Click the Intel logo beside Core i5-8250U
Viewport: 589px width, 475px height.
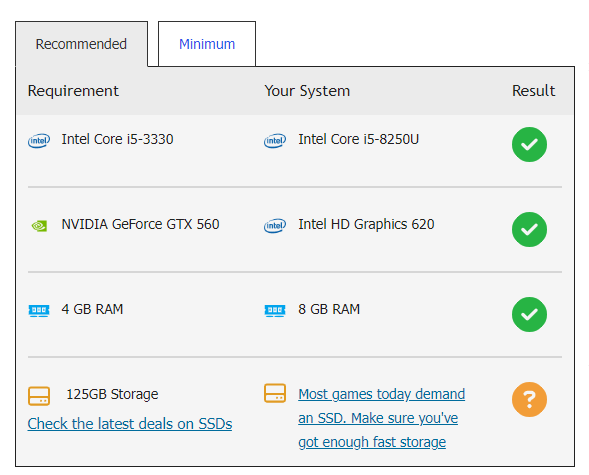click(275, 140)
